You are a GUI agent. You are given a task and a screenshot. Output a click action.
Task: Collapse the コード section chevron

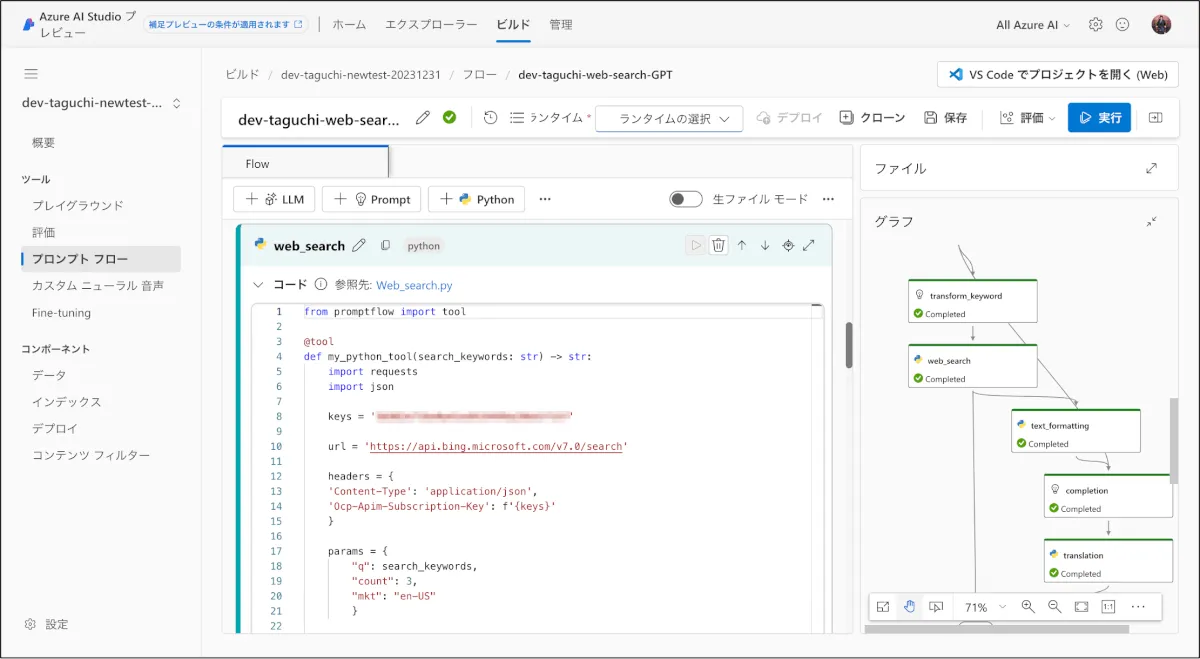(258, 285)
